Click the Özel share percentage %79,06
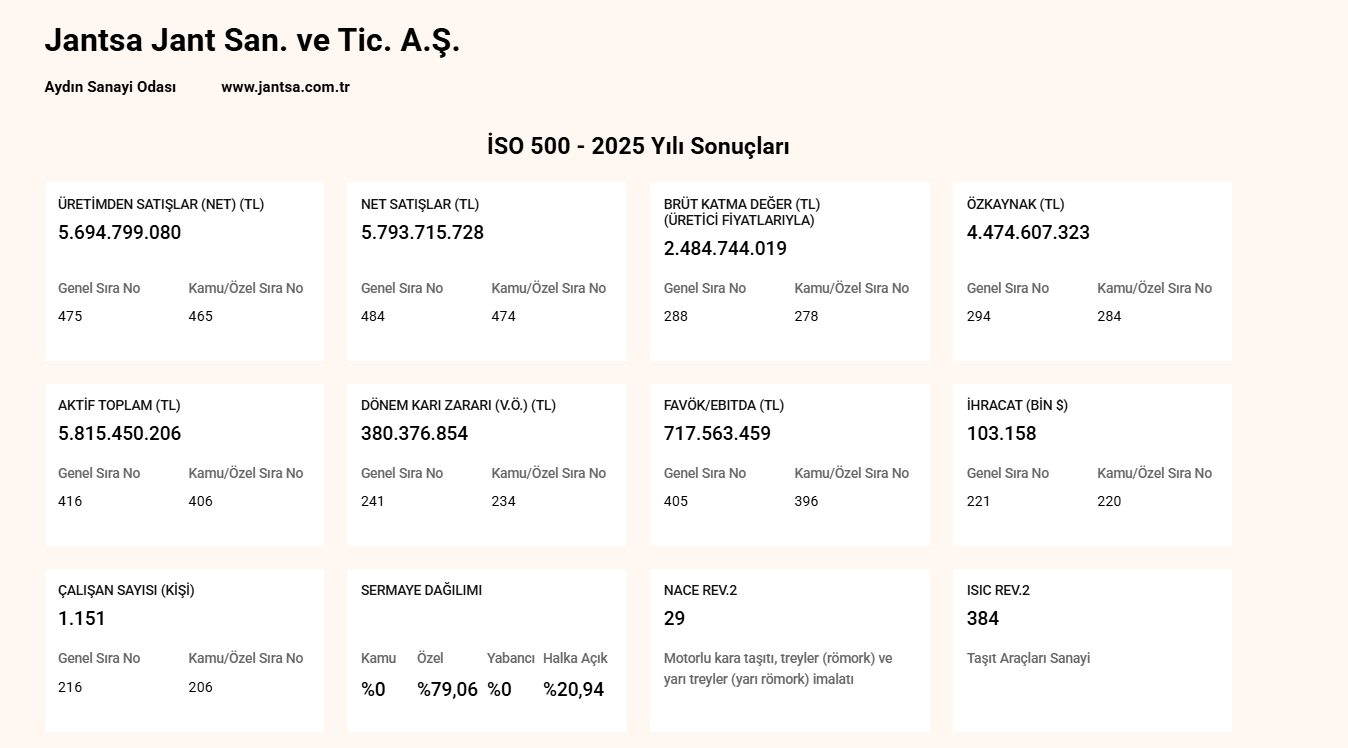This screenshot has height=748, width=1348. click(447, 690)
